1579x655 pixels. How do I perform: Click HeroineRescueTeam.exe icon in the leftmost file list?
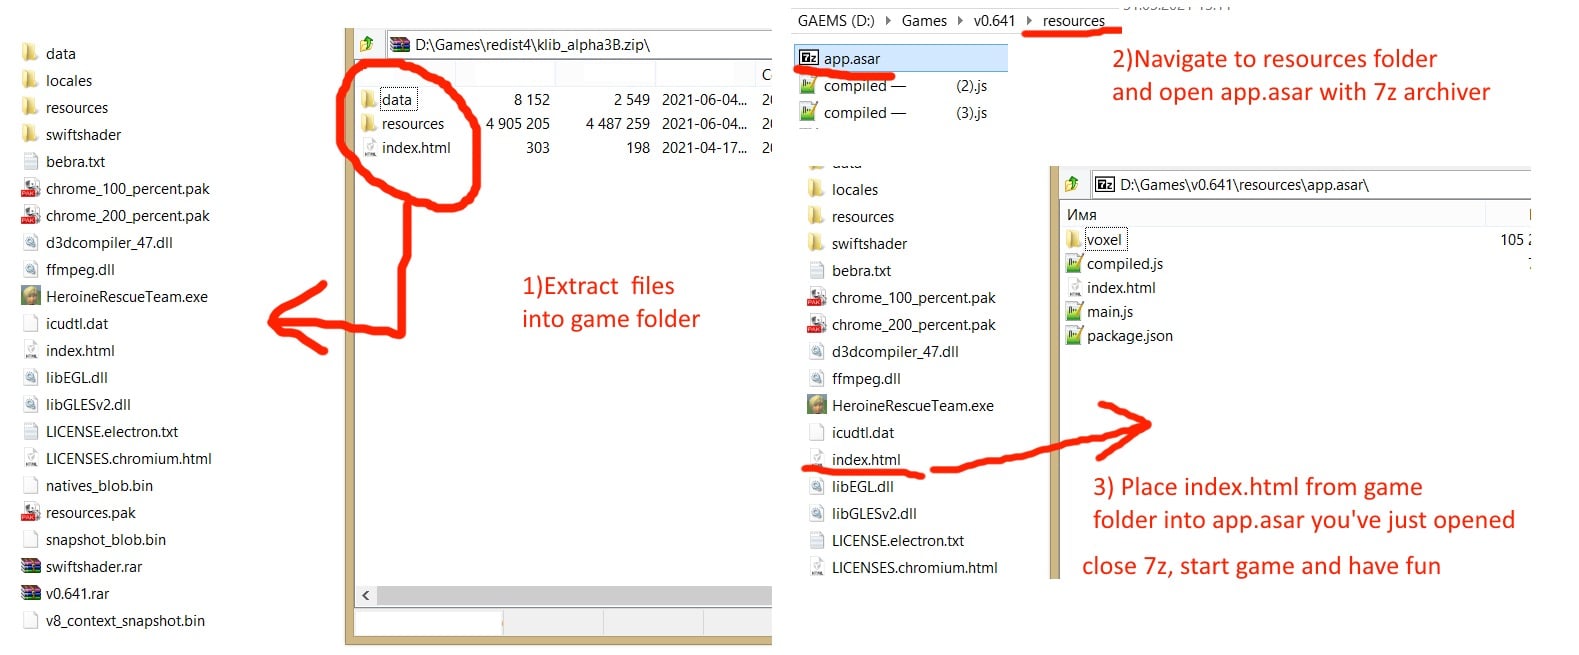click(x=31, y=296)
